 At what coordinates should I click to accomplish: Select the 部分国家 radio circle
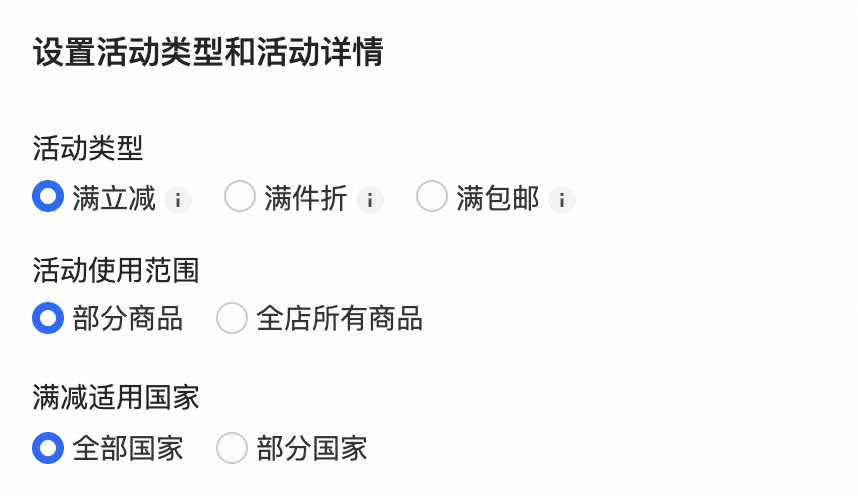point(232,447)
